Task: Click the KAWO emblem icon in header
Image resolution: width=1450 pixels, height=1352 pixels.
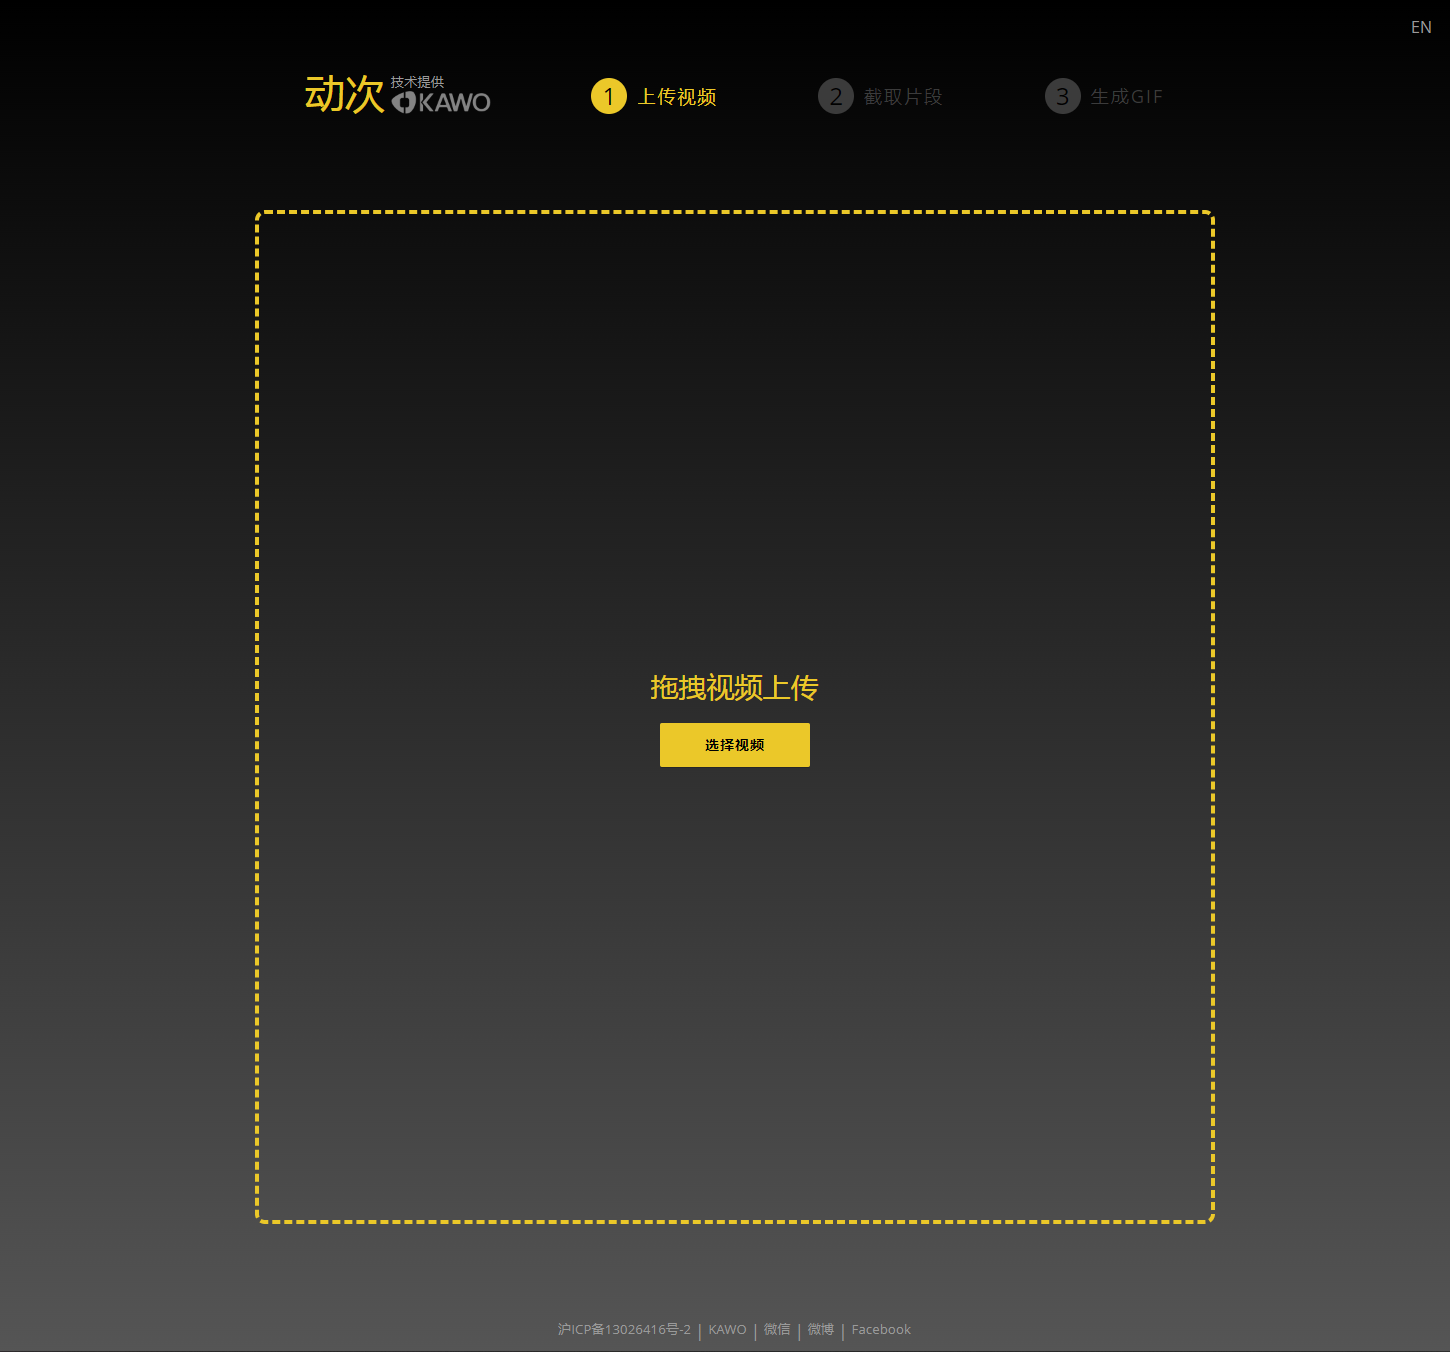Action: pyautogui.click(x=404, y=102)
